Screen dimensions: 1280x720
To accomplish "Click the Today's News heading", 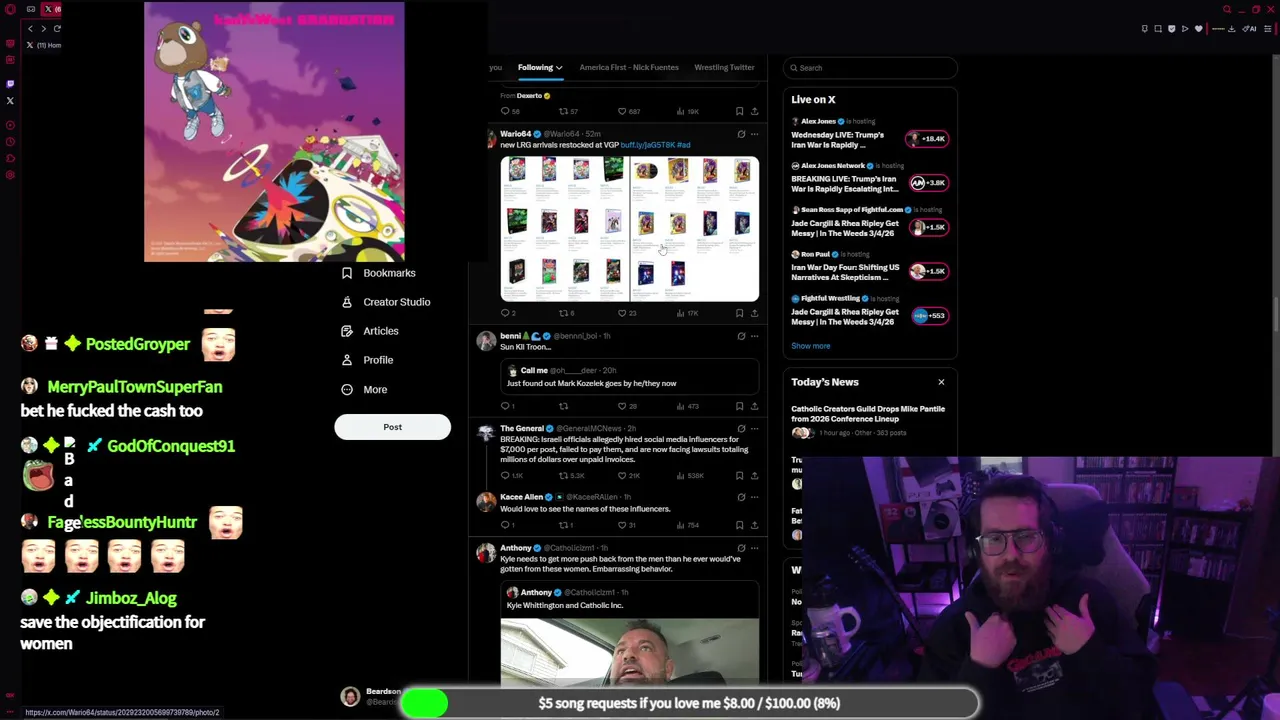I will click(825, 382).
